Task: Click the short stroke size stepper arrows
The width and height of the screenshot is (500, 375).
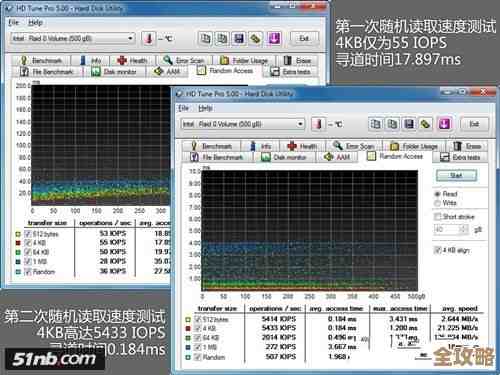Action: (463, 229)
